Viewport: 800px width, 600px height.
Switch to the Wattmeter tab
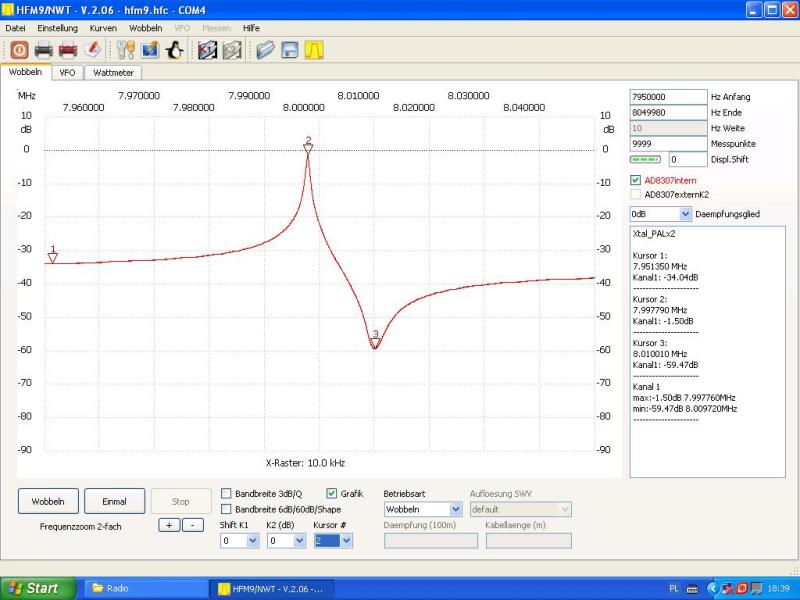113,72
